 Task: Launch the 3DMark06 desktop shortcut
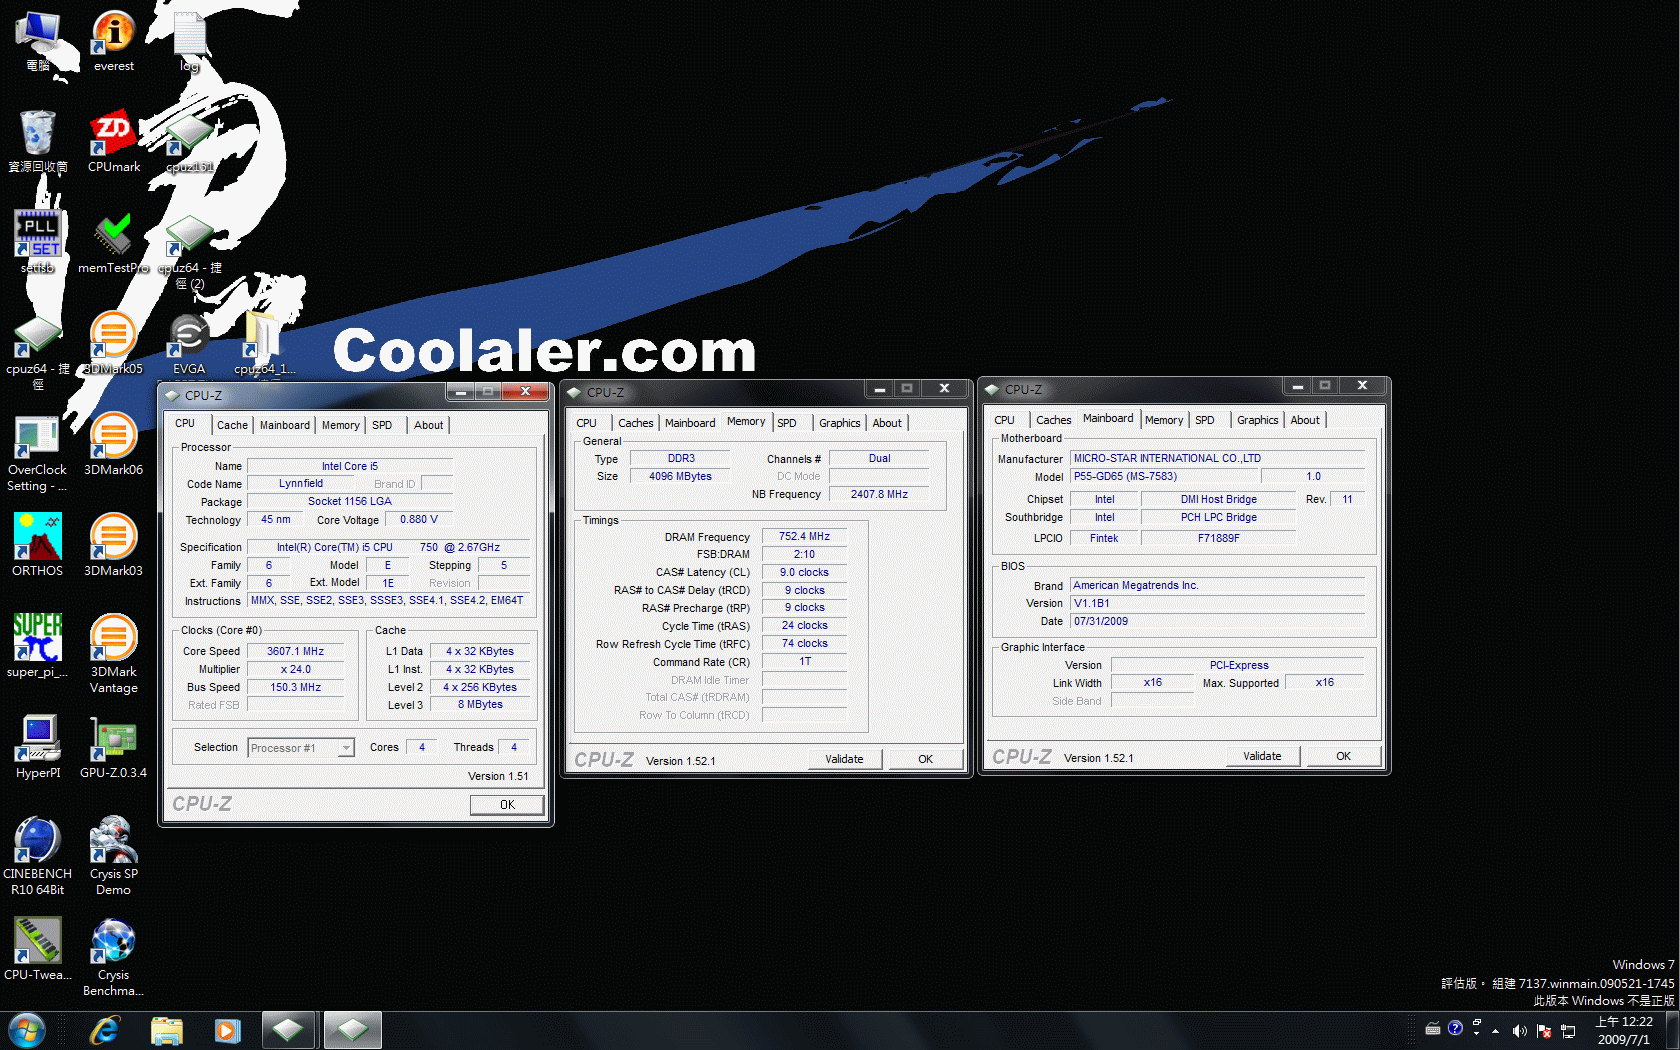[x=113, y=444]
